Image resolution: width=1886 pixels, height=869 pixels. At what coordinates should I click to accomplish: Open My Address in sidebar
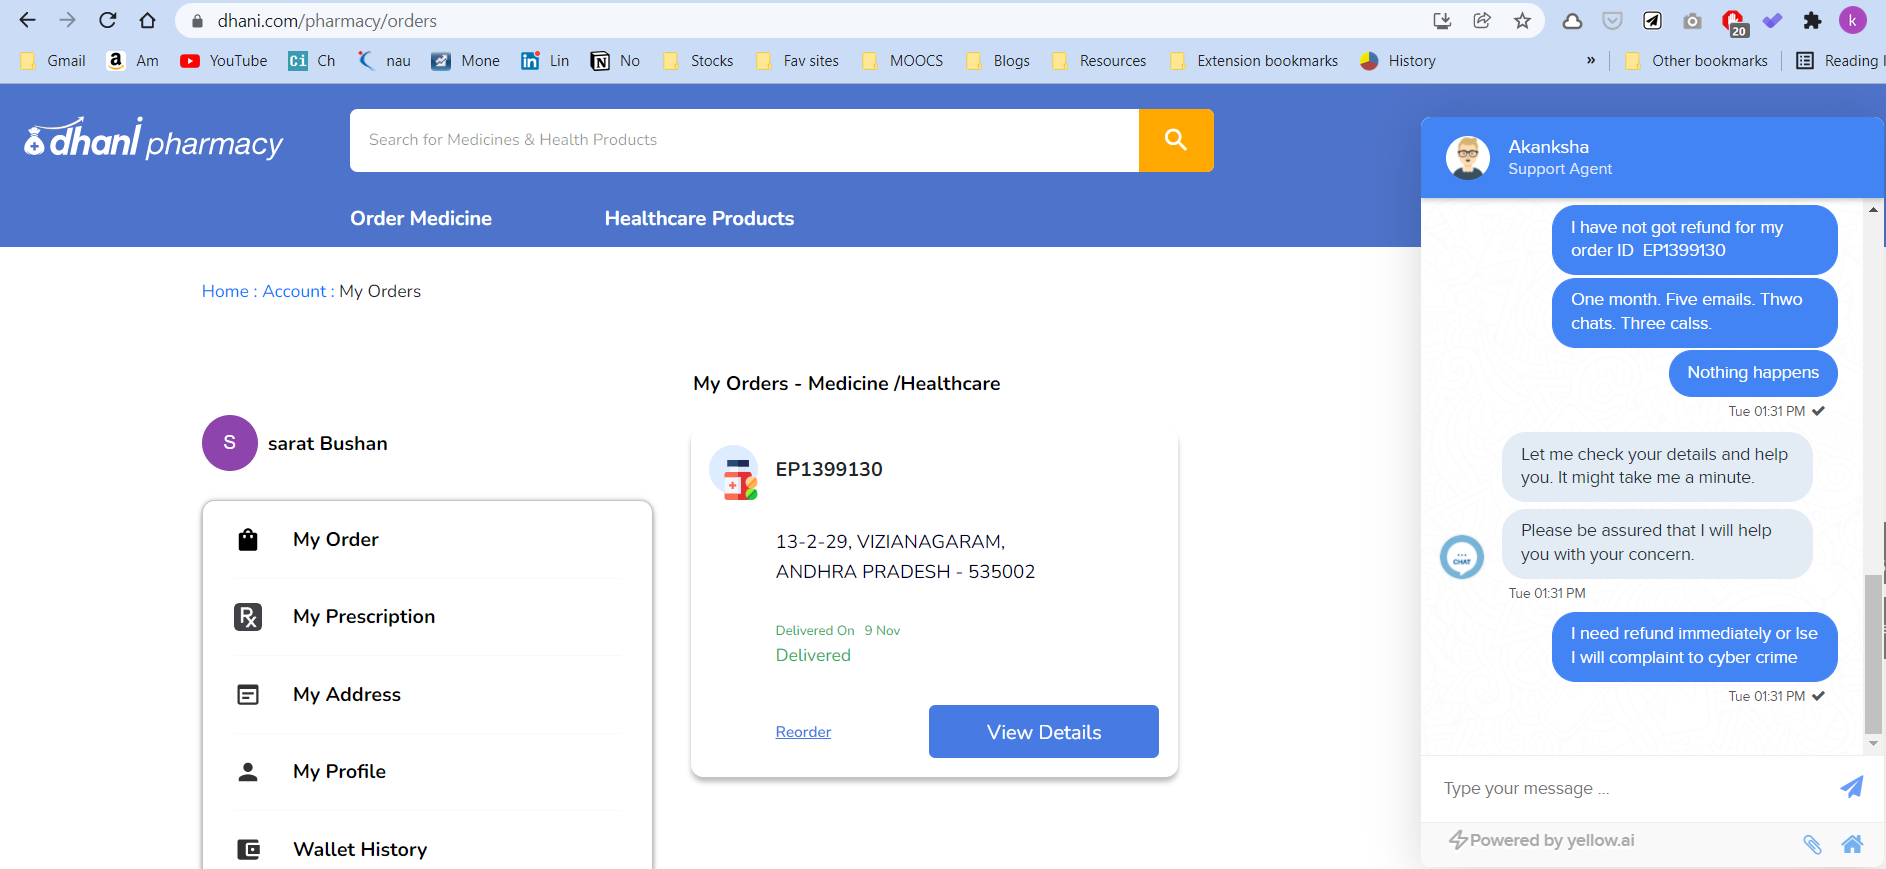pos(347,694)
